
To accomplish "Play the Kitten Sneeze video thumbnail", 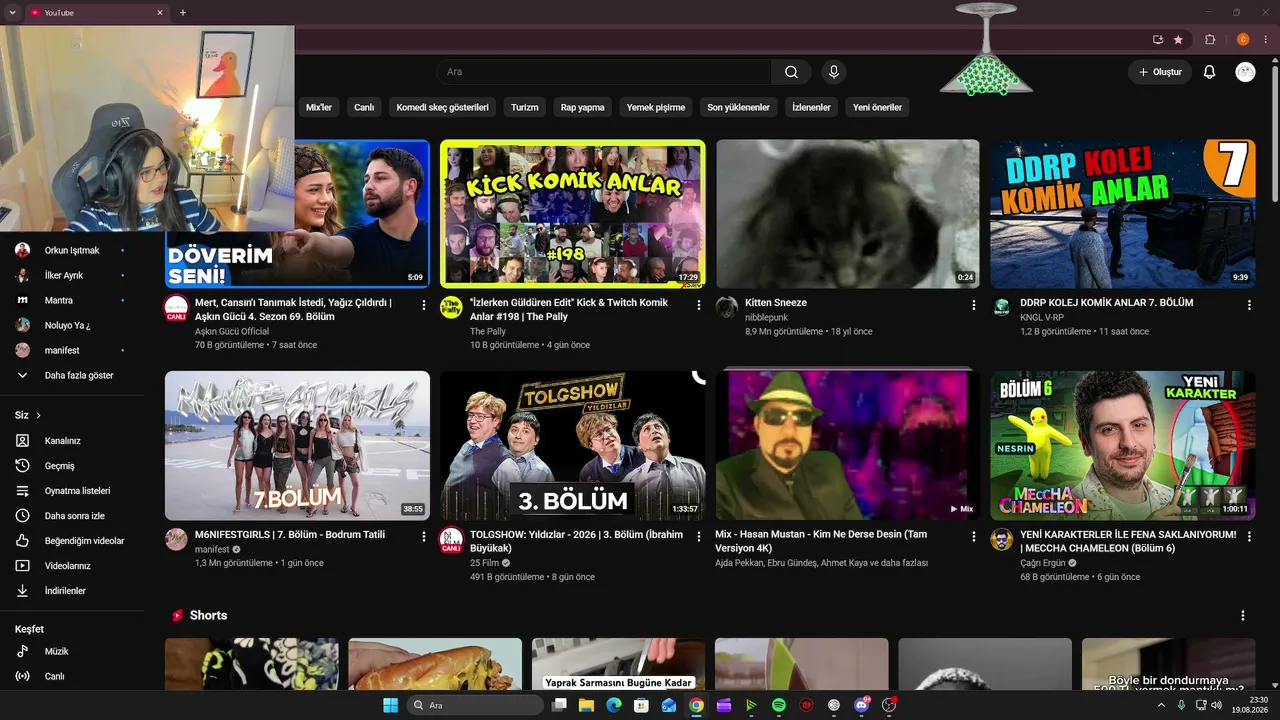I will tap(847, 214).
